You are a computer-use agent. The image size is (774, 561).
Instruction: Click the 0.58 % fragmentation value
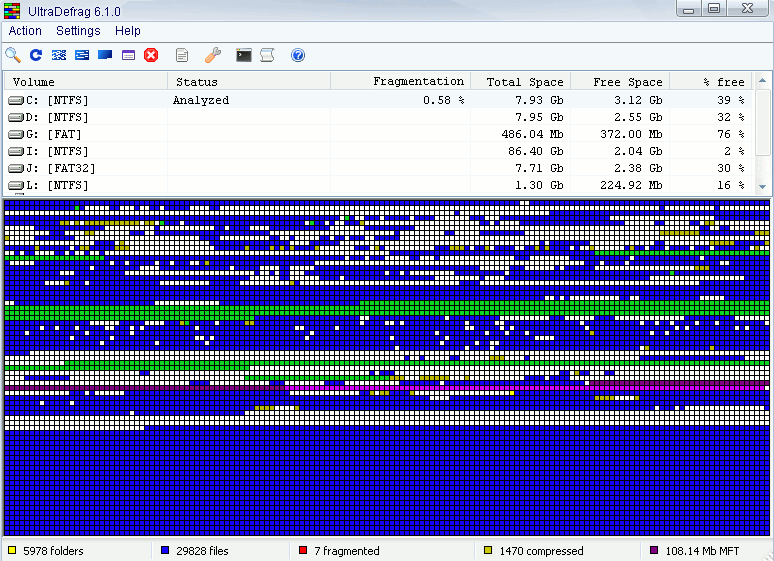click(443, 100)
